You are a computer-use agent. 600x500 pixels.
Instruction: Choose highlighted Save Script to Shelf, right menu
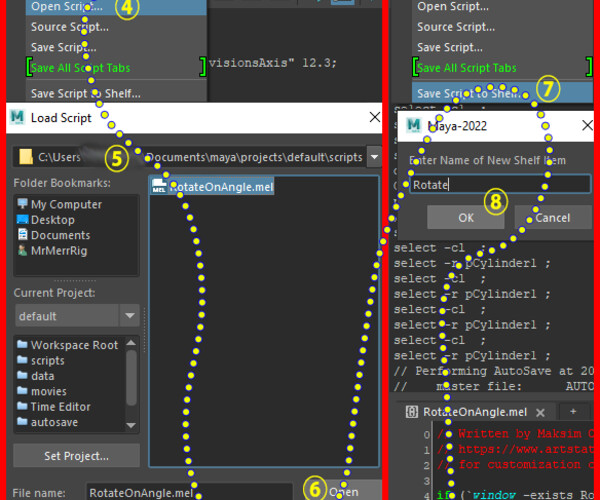click(x=502, y=93)
